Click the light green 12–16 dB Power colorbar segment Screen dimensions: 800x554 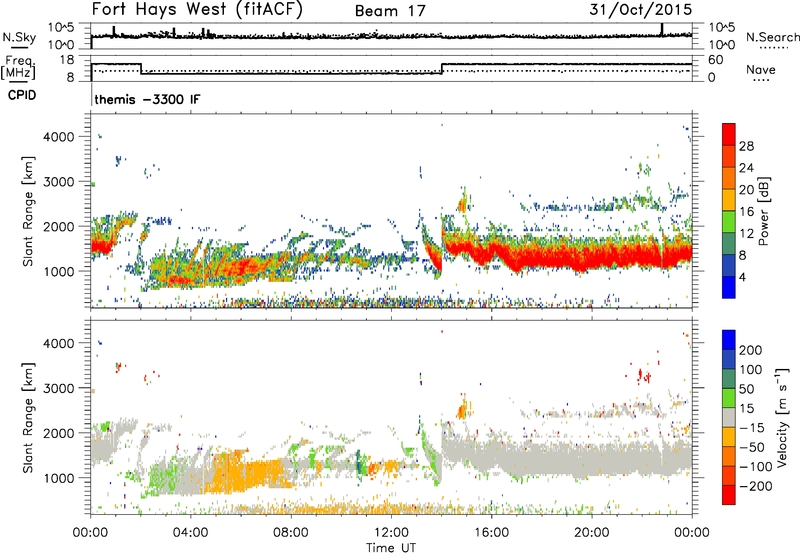coord(729,222)
